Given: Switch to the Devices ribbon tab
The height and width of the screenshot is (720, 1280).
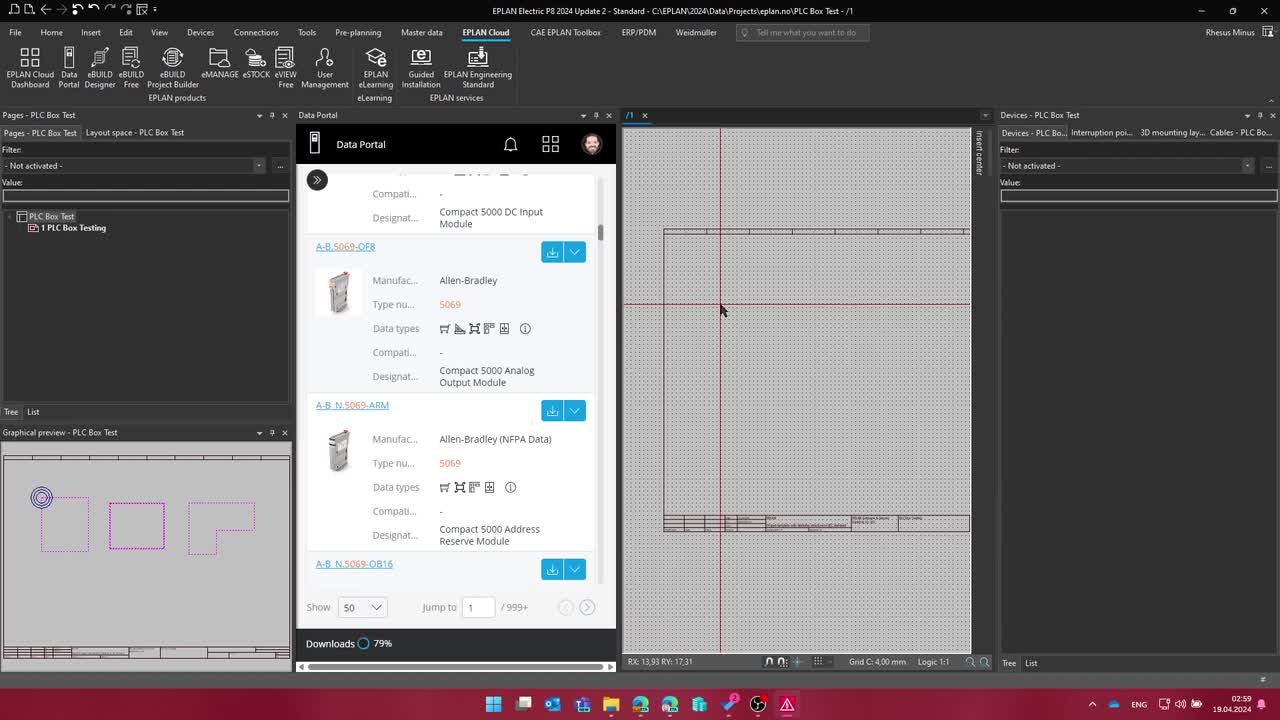Looking at the screenshot, I should 200,32.
